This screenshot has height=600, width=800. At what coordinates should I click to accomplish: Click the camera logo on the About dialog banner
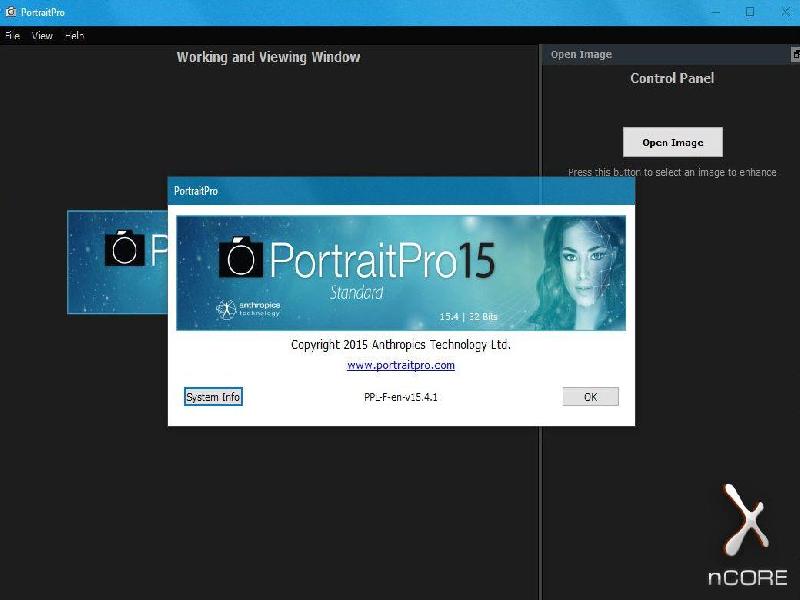(x=241, y=257)
